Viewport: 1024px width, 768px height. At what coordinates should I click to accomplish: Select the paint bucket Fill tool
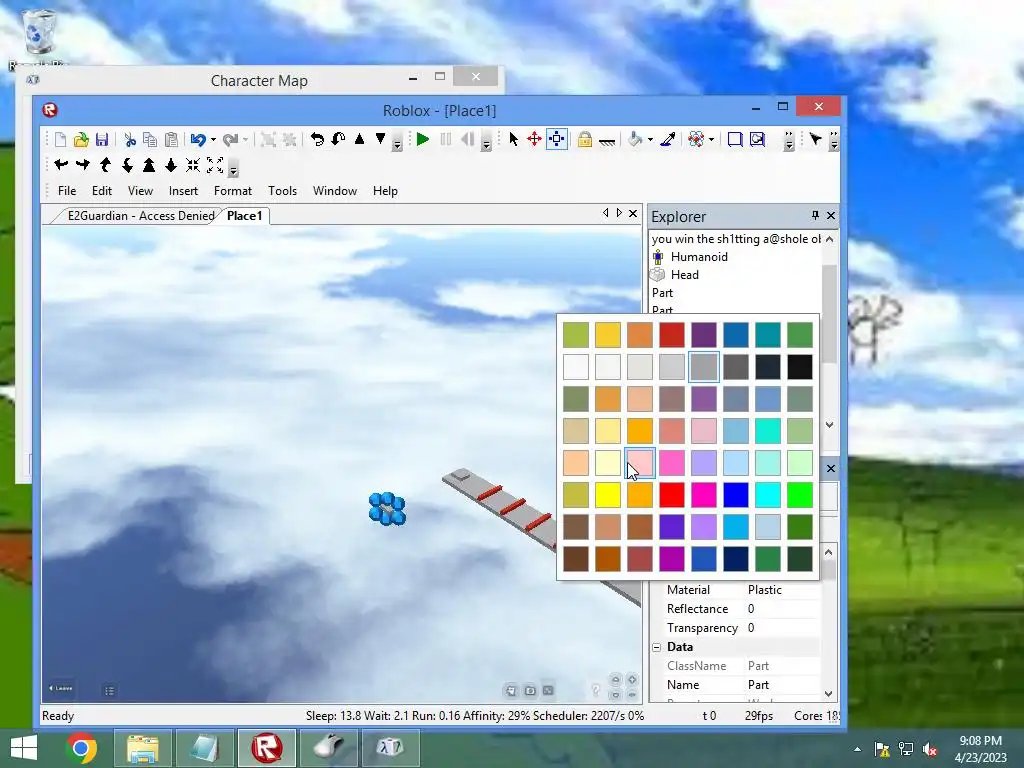pos(634,139)
